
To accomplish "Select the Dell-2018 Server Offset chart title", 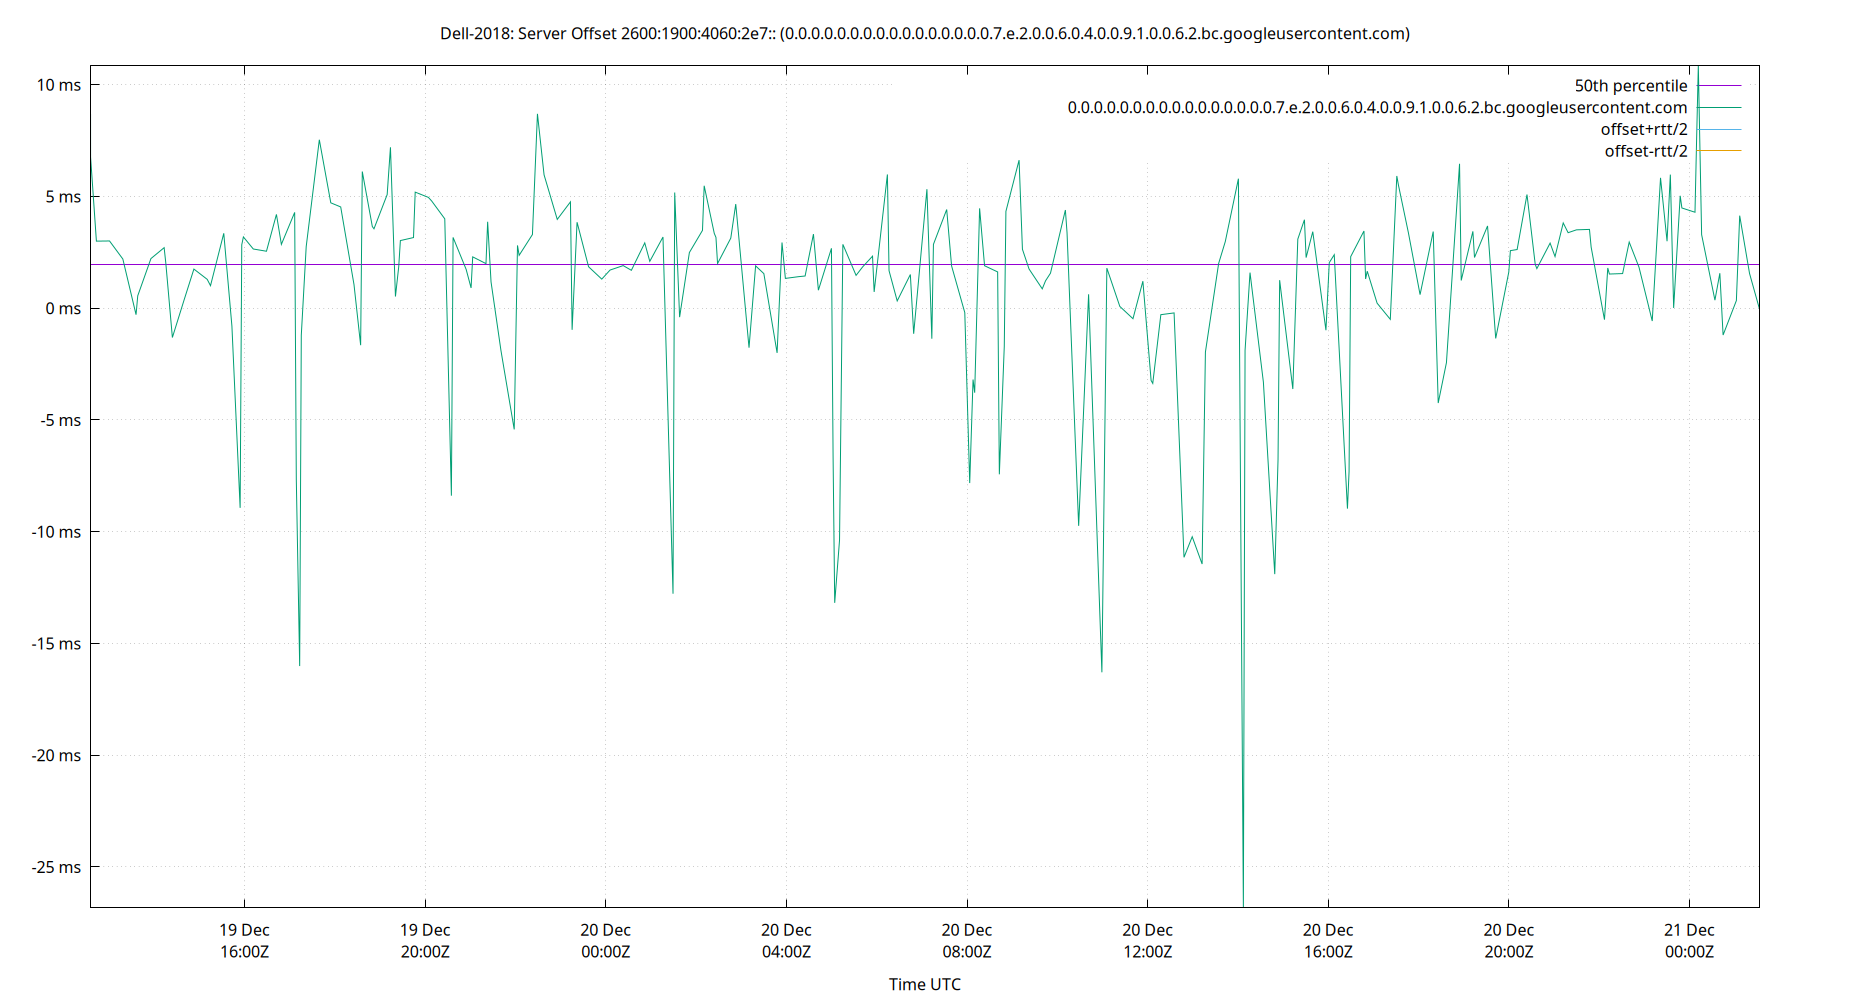I will click(923, 33).
